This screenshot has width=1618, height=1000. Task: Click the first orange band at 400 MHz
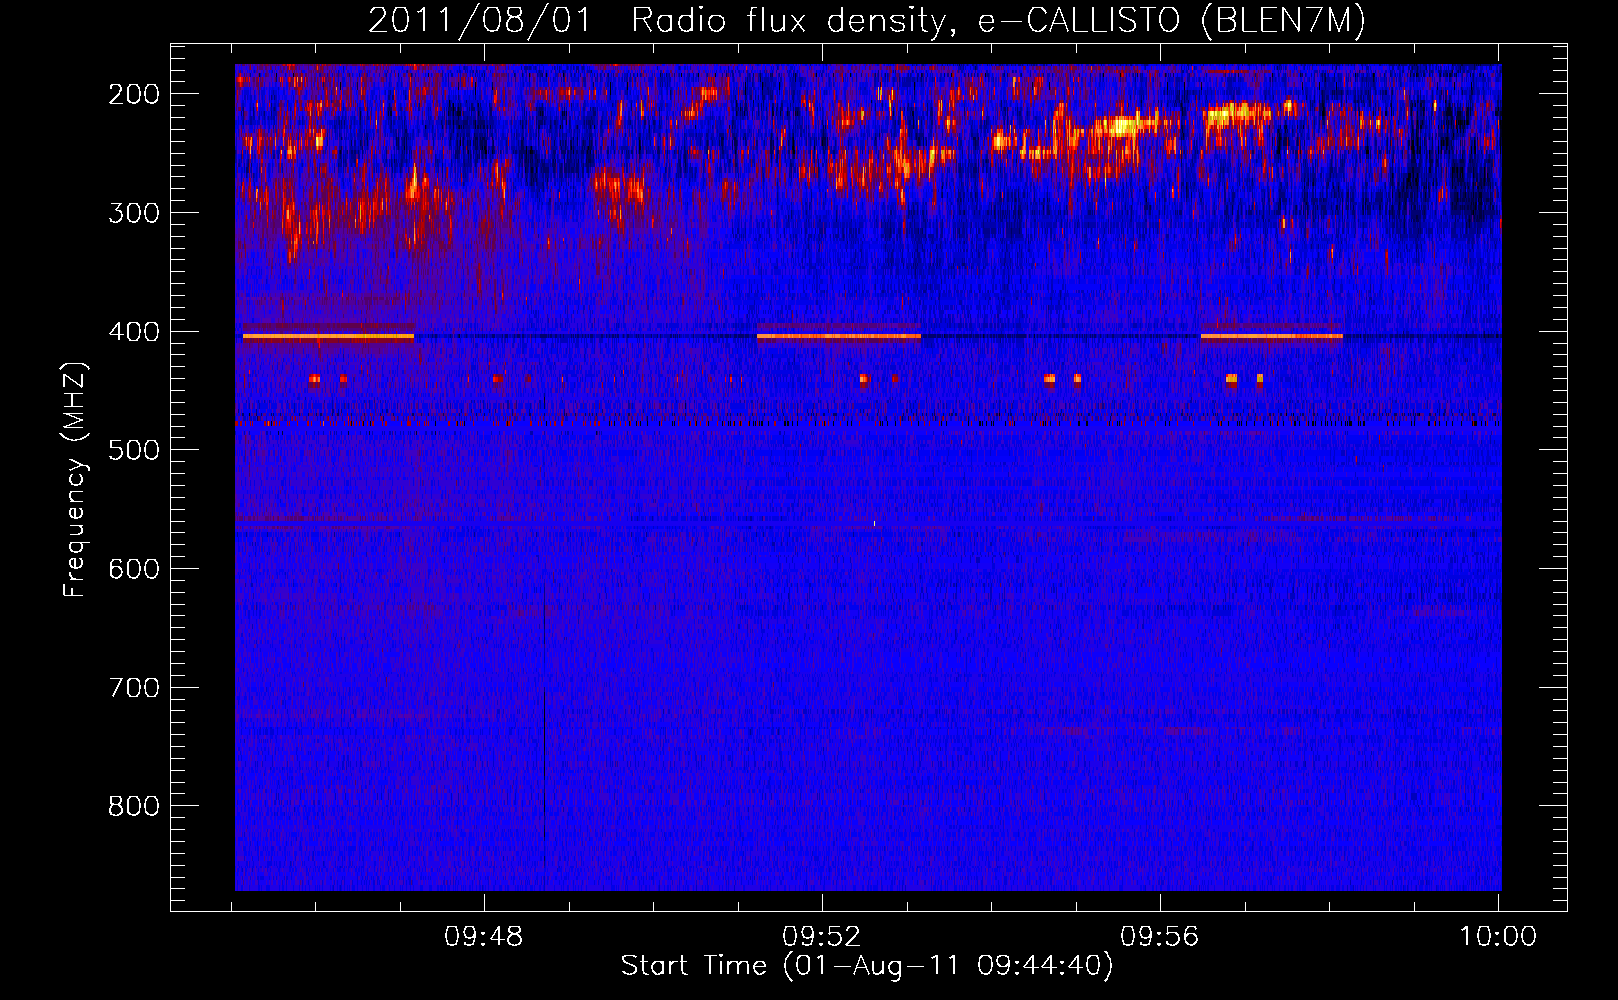point(328,337)
